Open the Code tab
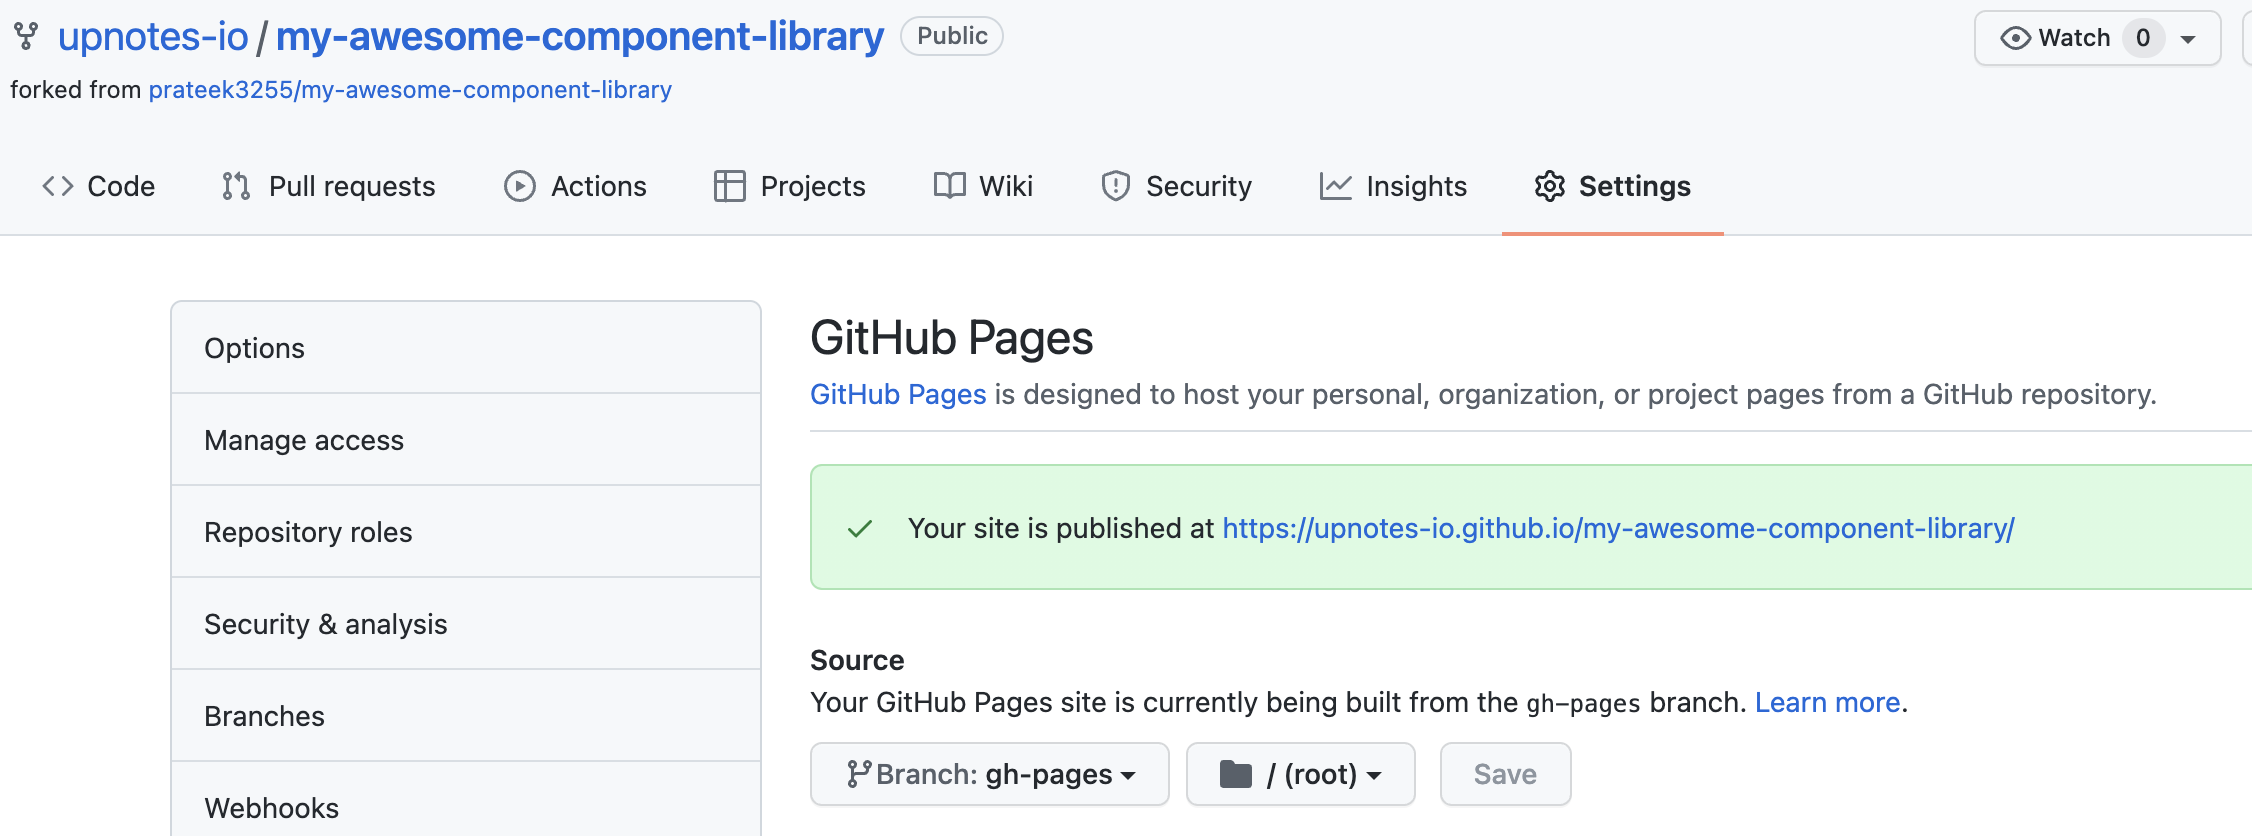 click(99, 186)
